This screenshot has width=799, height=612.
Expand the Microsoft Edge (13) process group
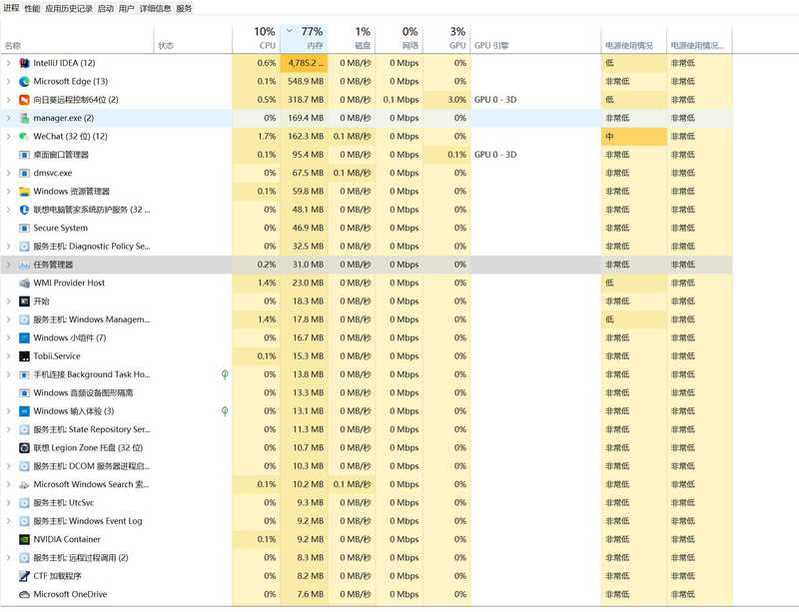pyautogui.click(x=8, y=82)
